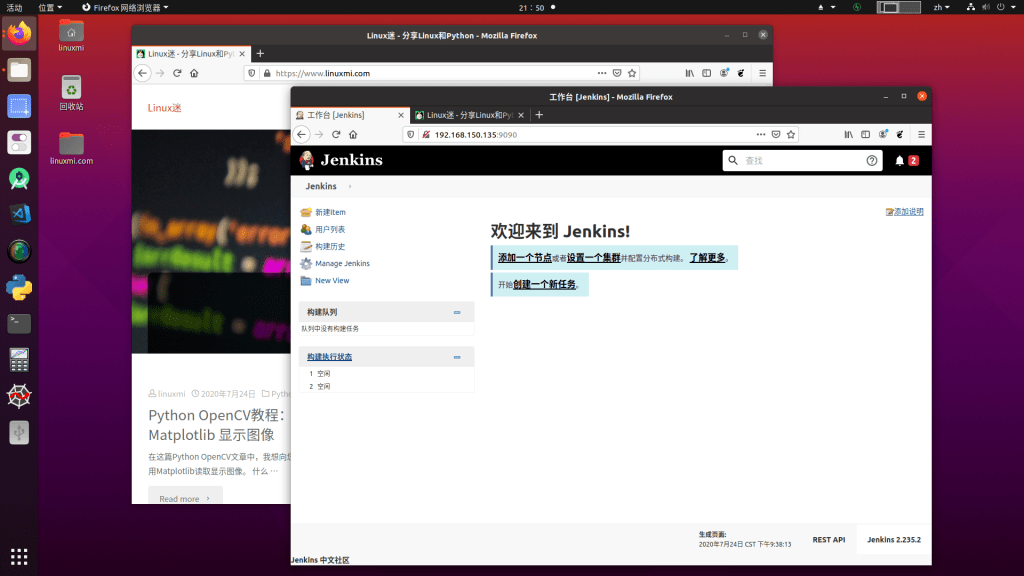Reload the Jenkins page
The height and width of the screenshot is (576, 1024).
click(336, 135)
